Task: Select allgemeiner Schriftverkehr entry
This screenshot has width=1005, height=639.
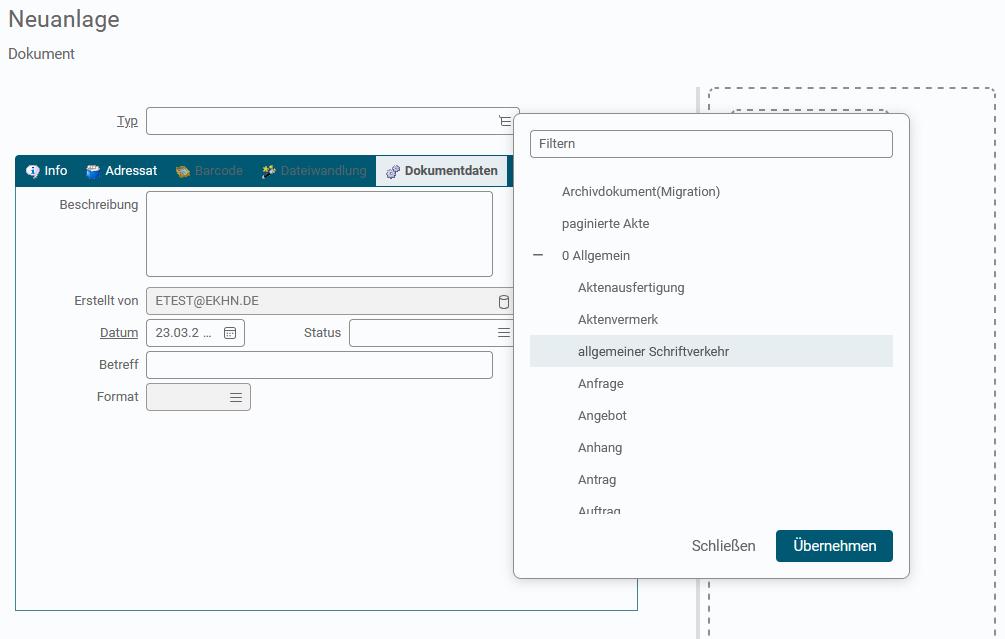Action: (711, 351)
